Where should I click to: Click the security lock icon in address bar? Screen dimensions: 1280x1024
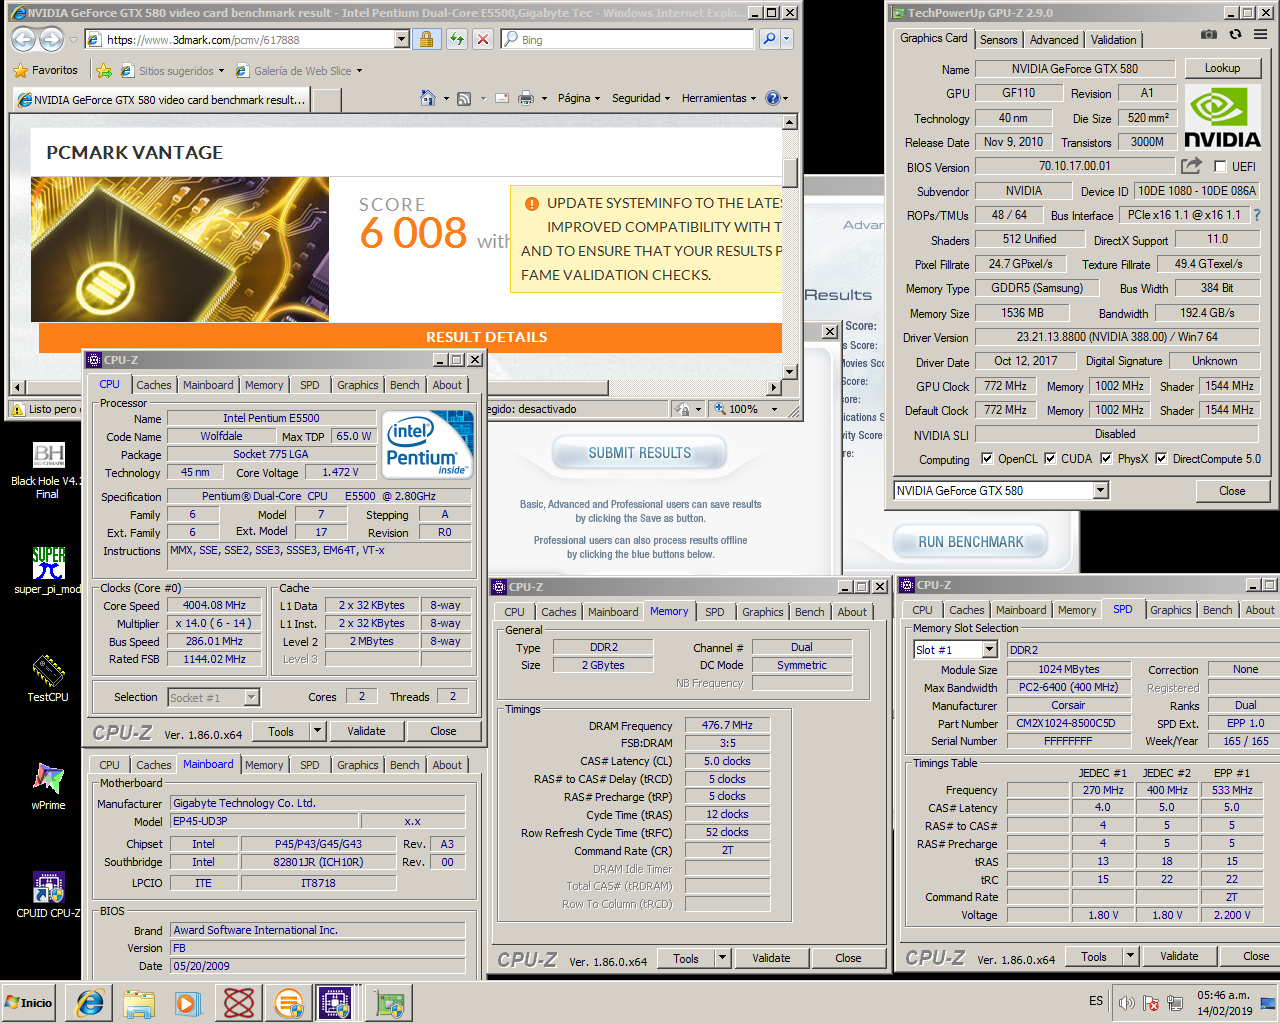[426, 39]
